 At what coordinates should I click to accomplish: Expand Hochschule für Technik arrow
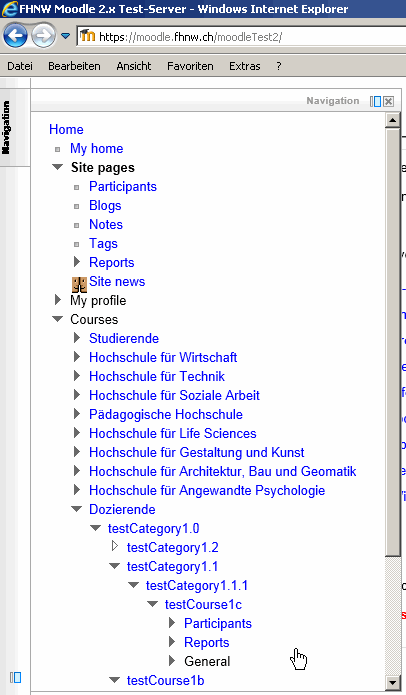coord(77,376)
